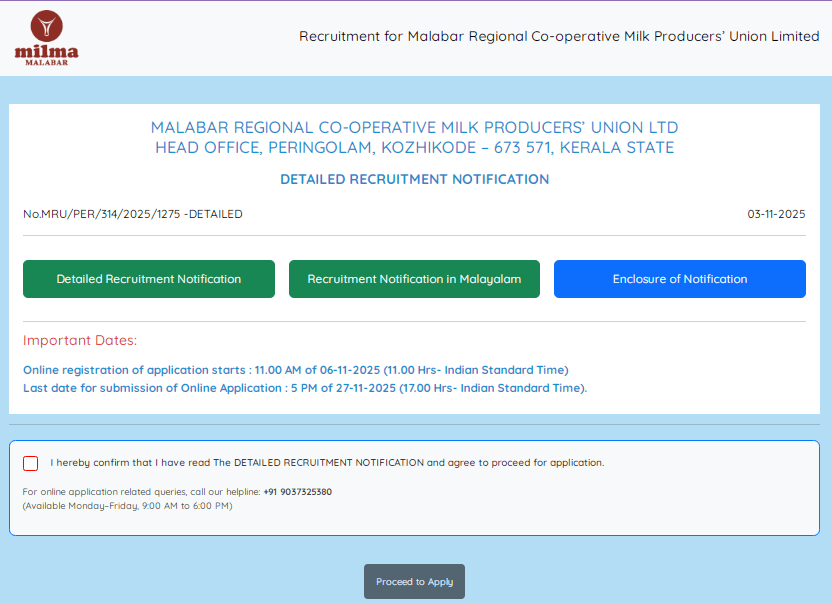Click the MALABAR REGIONAL CO-OPERATIVE header title

tap(415, 127)
